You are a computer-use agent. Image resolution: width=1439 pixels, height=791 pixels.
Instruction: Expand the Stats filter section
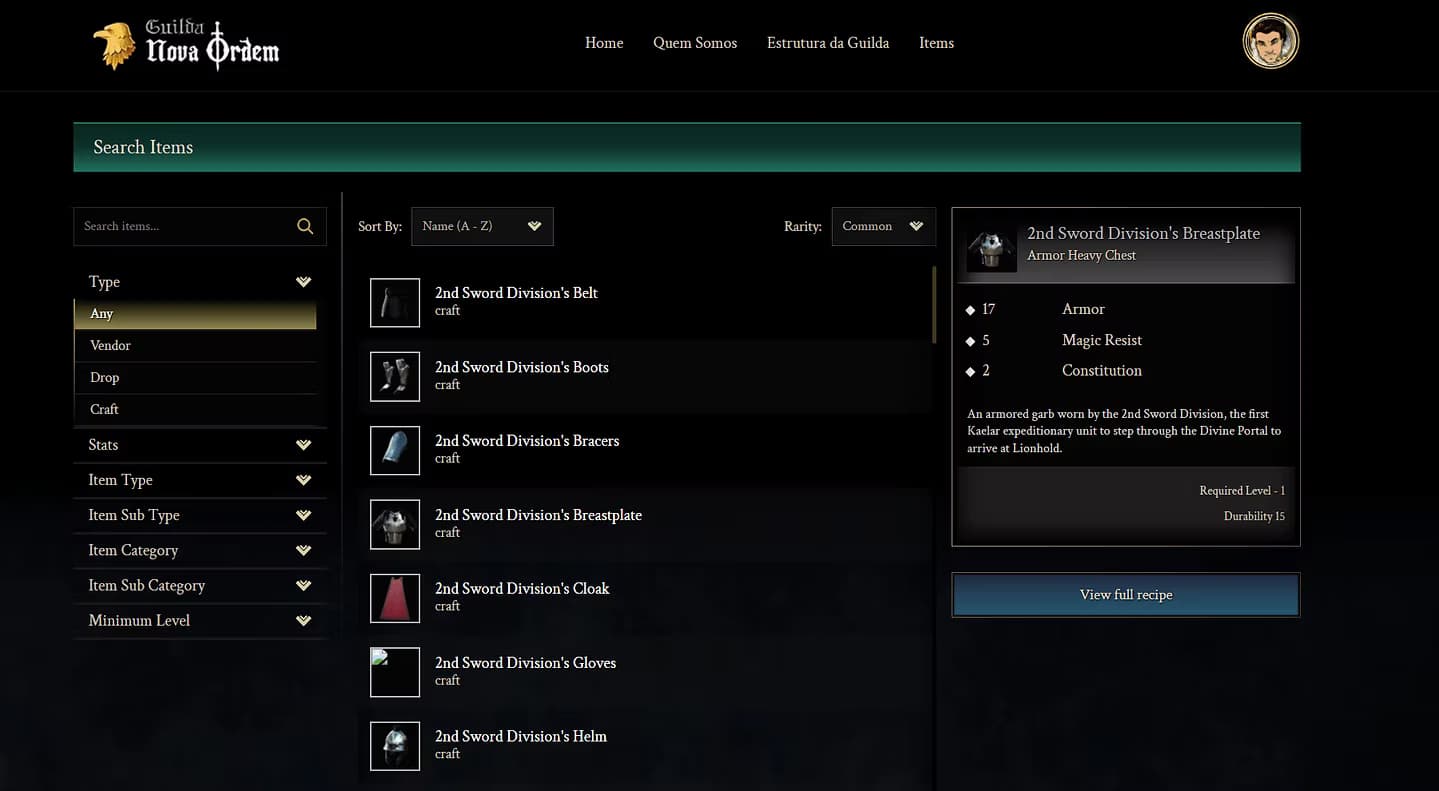click(x=199, y=445)
